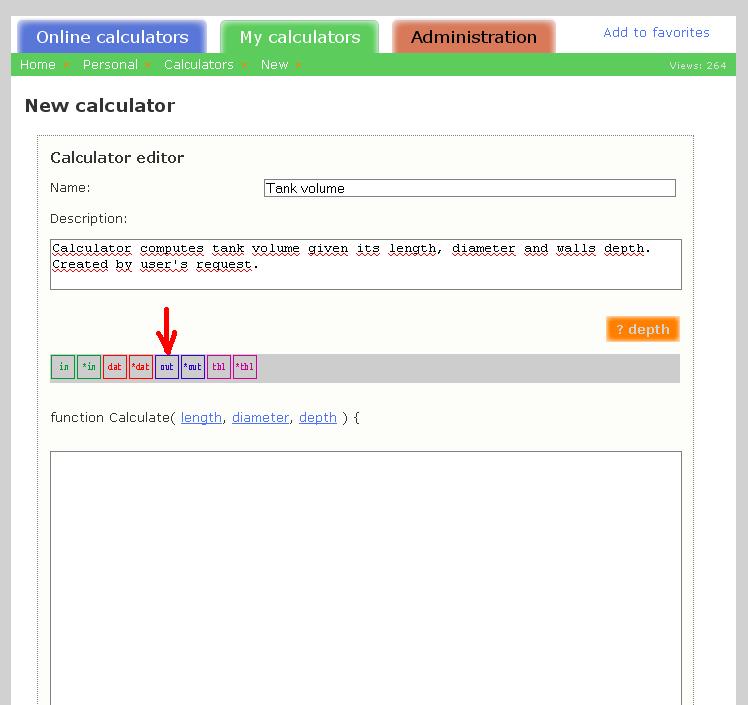Screen dimensions: 748x705
Task: Add a '*out' output element
Action: 193,367
